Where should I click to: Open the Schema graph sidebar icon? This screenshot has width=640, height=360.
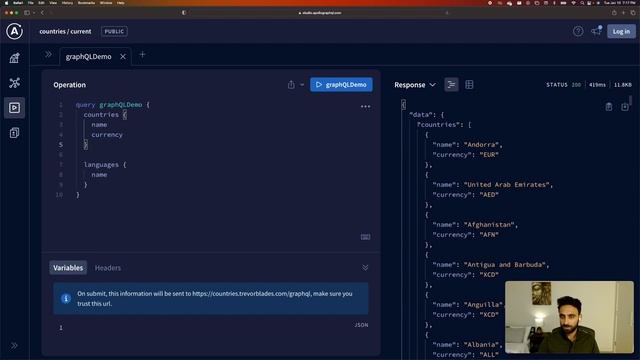tap(14, 83)
